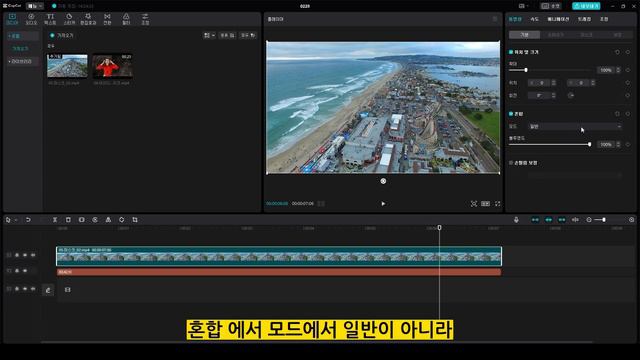Hide the video clip track

tap(25, 255)
